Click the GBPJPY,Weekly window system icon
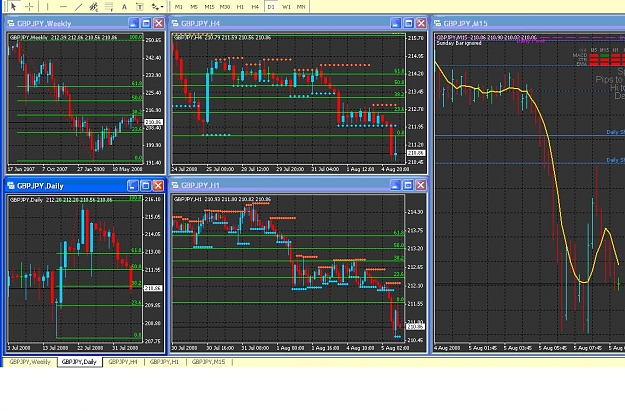Viewport: 625px width, 411px height. [x=11, y=24]
